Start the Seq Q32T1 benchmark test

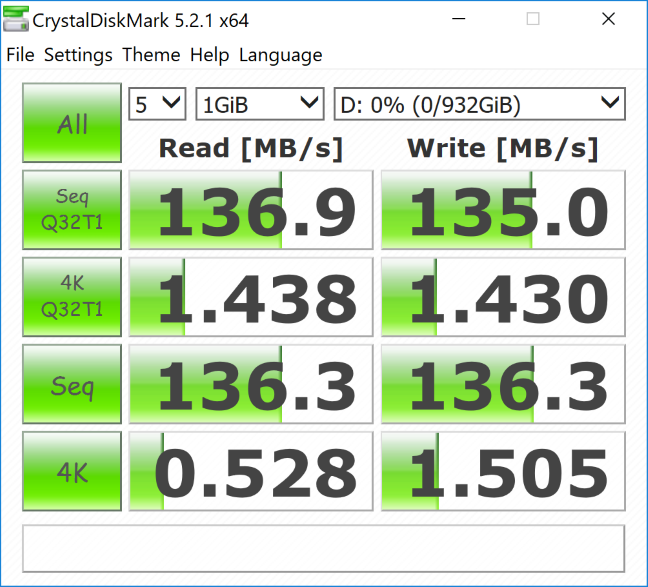point(72,210)
